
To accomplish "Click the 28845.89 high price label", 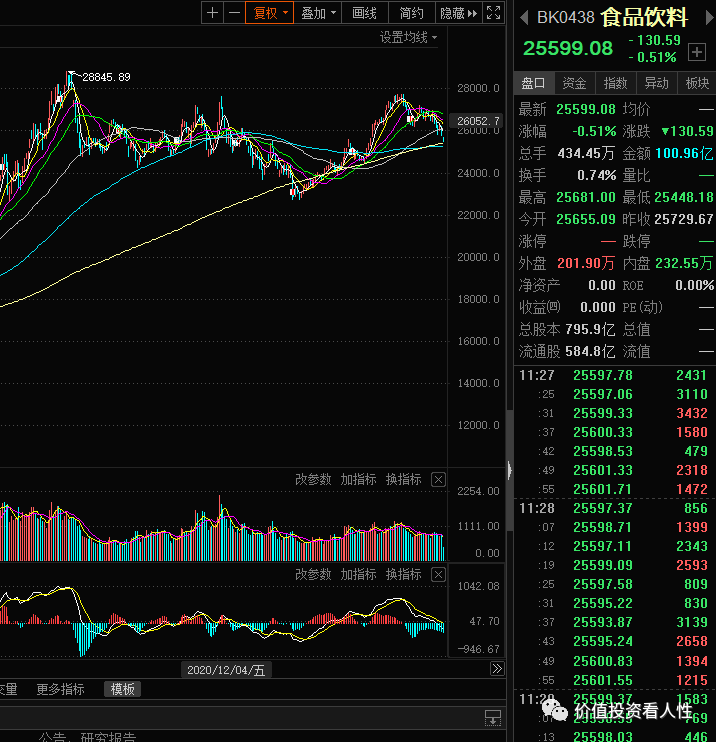I will (106, 77).
